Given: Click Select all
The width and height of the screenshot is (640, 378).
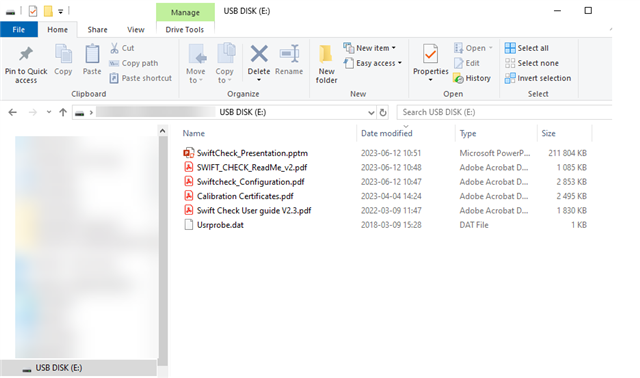Looking at the screenshot, I should [x=527, y=48].
